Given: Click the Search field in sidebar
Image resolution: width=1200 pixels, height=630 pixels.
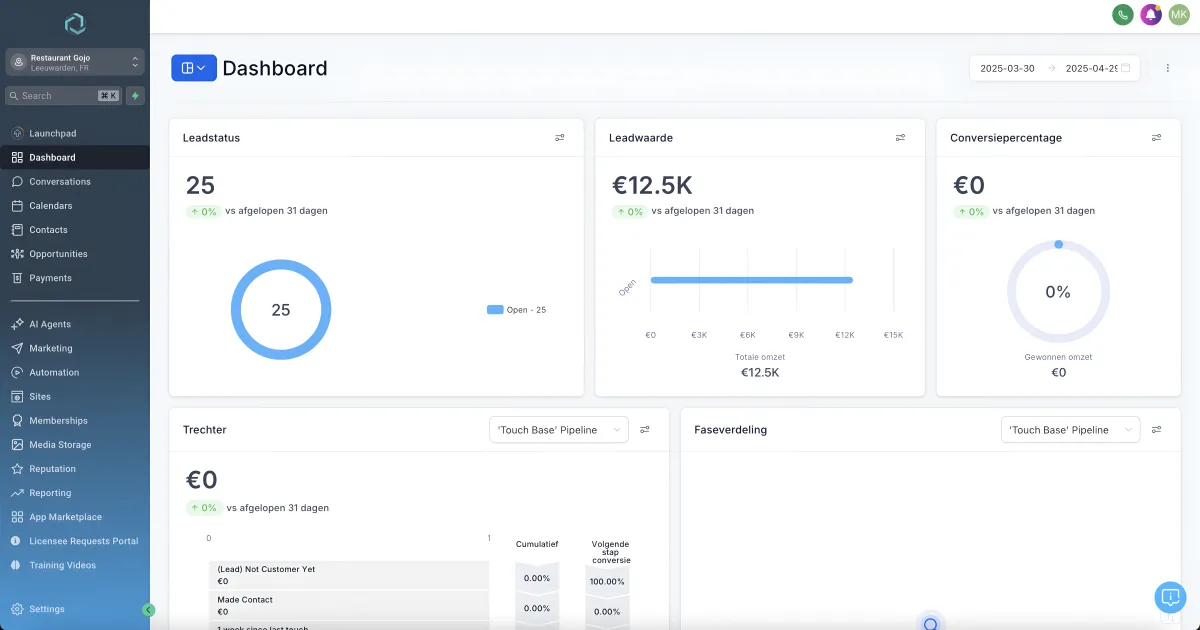Looking at the screenshot, I should 63,96.
